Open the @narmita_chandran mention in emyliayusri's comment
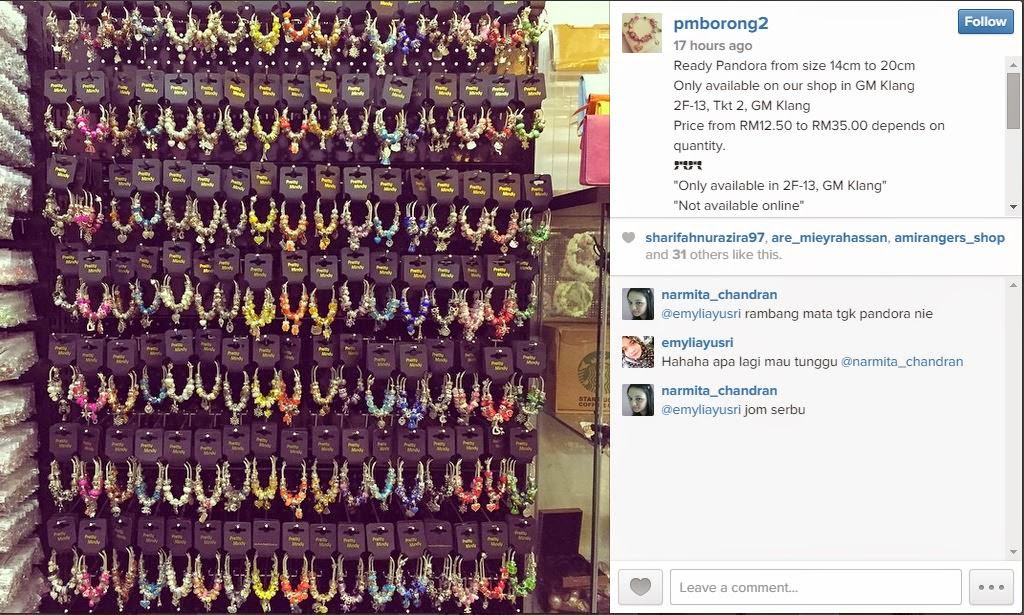 click(x=901, y=362)
